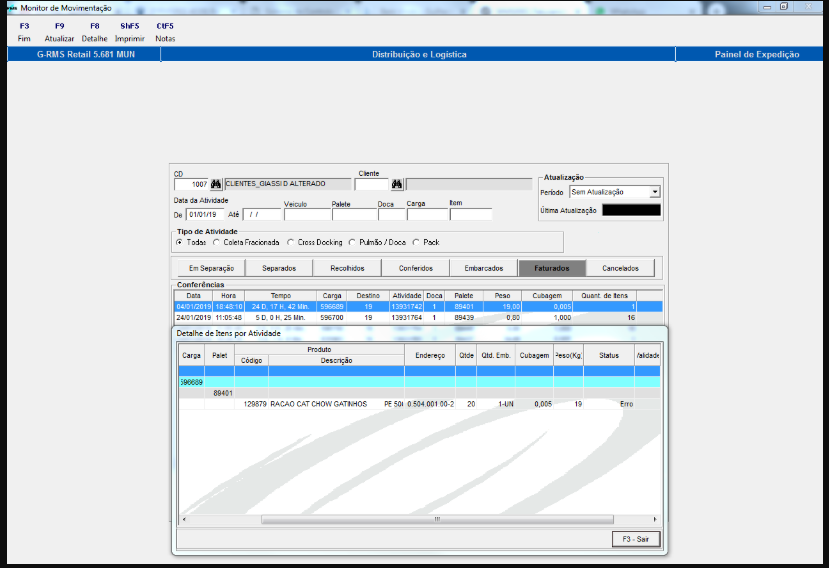Open the F8 Detalhe toolbar command

click(x=94, y=32)
